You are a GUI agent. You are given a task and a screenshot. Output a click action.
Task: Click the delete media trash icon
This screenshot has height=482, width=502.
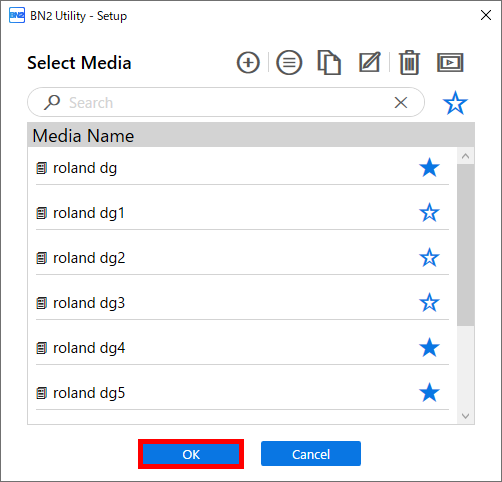pyautogui.click(x=409, y=62)
